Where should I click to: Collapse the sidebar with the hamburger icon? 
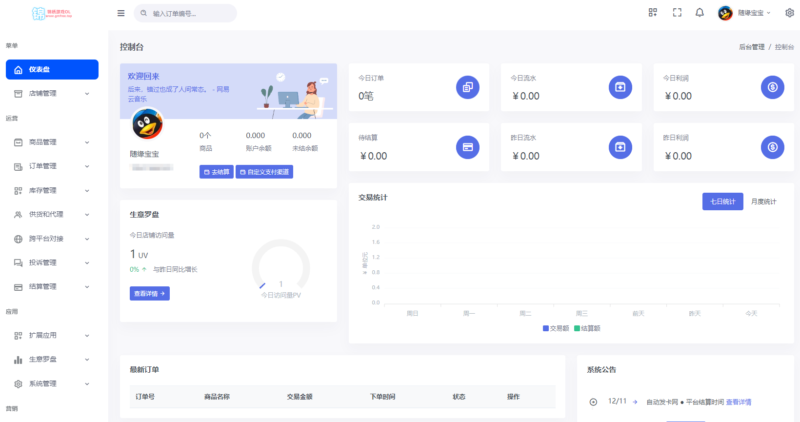tap(121, 13)
